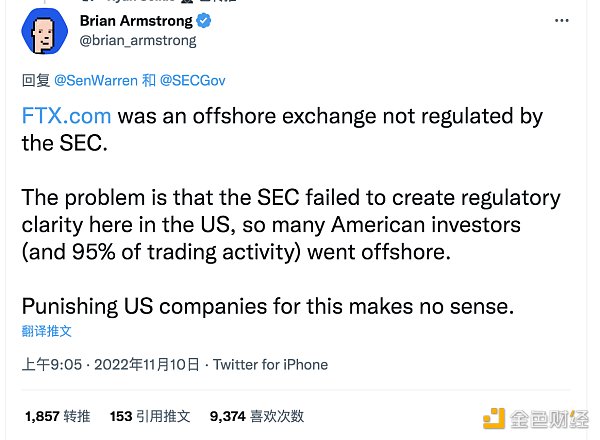
Task: Click the 回复 reply-to label
Action: [x=36, y=81]
